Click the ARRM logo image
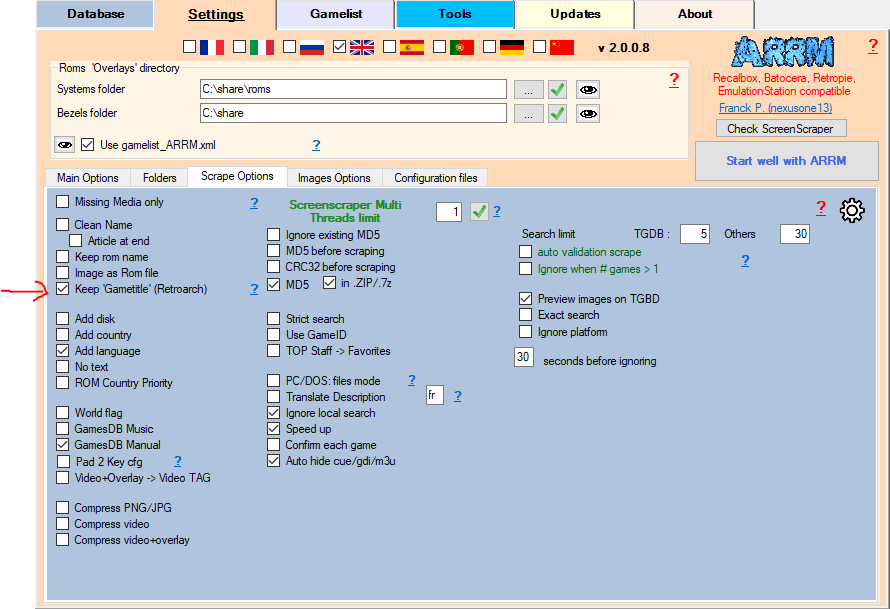This screenshot has height=609, width=890. click(781, 53)
